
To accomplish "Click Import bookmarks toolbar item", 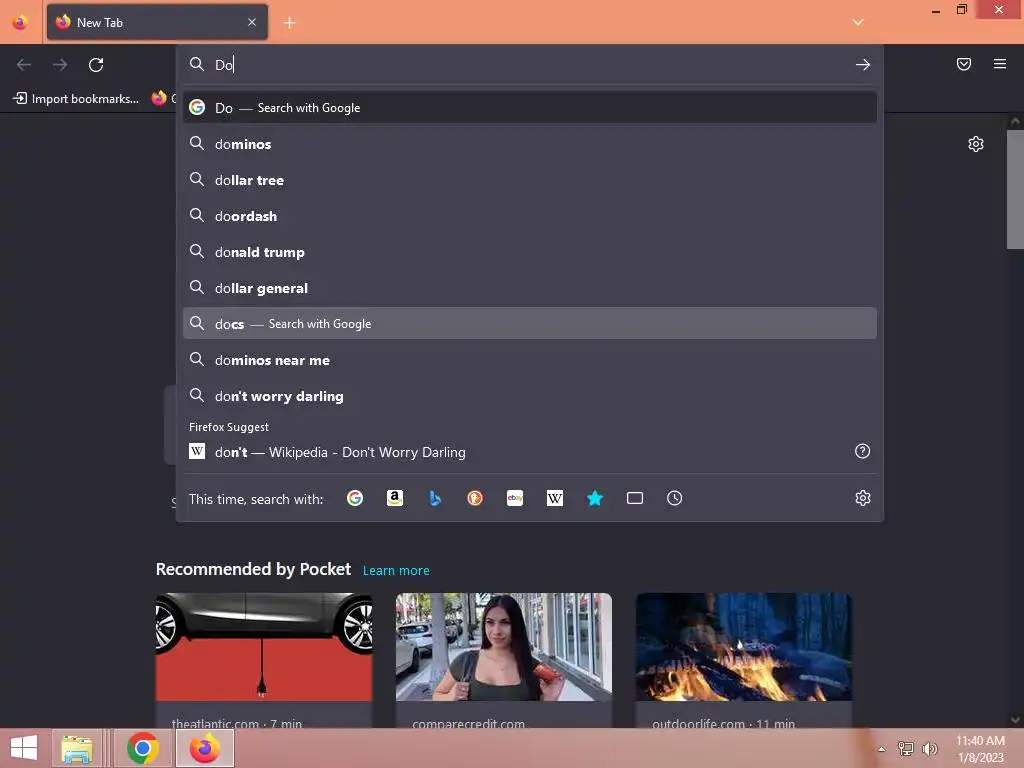I will tap(76, 99).
